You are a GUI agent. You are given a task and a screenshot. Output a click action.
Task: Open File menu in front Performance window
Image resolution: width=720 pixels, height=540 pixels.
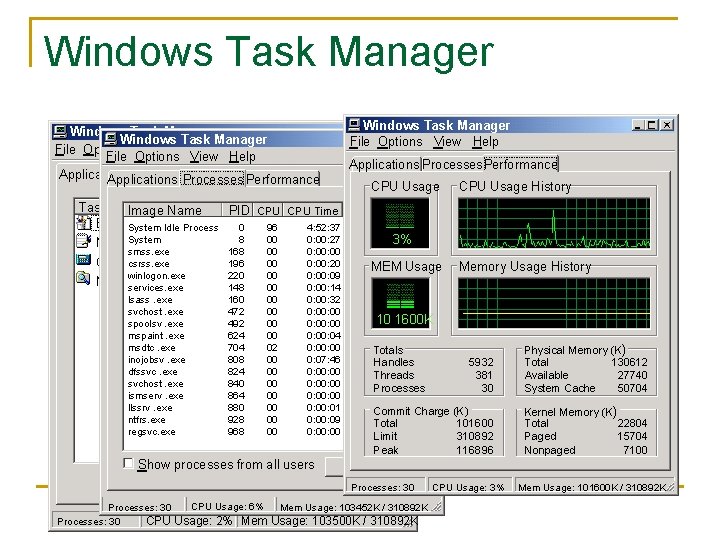pos(360,142)
